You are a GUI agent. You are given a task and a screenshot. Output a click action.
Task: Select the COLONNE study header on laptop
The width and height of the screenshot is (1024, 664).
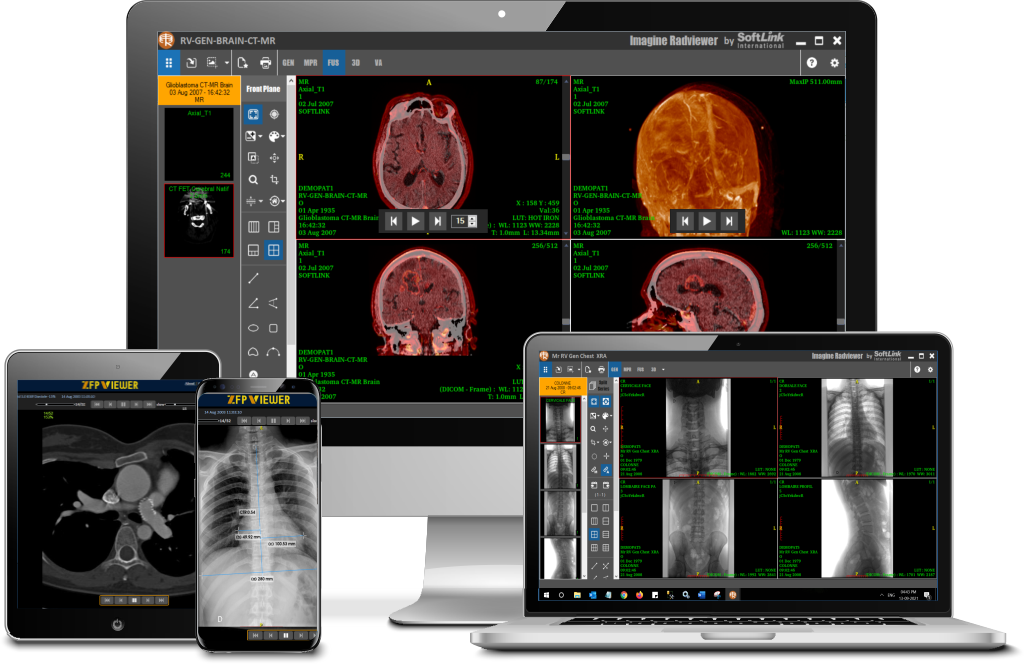pos(561,386)
